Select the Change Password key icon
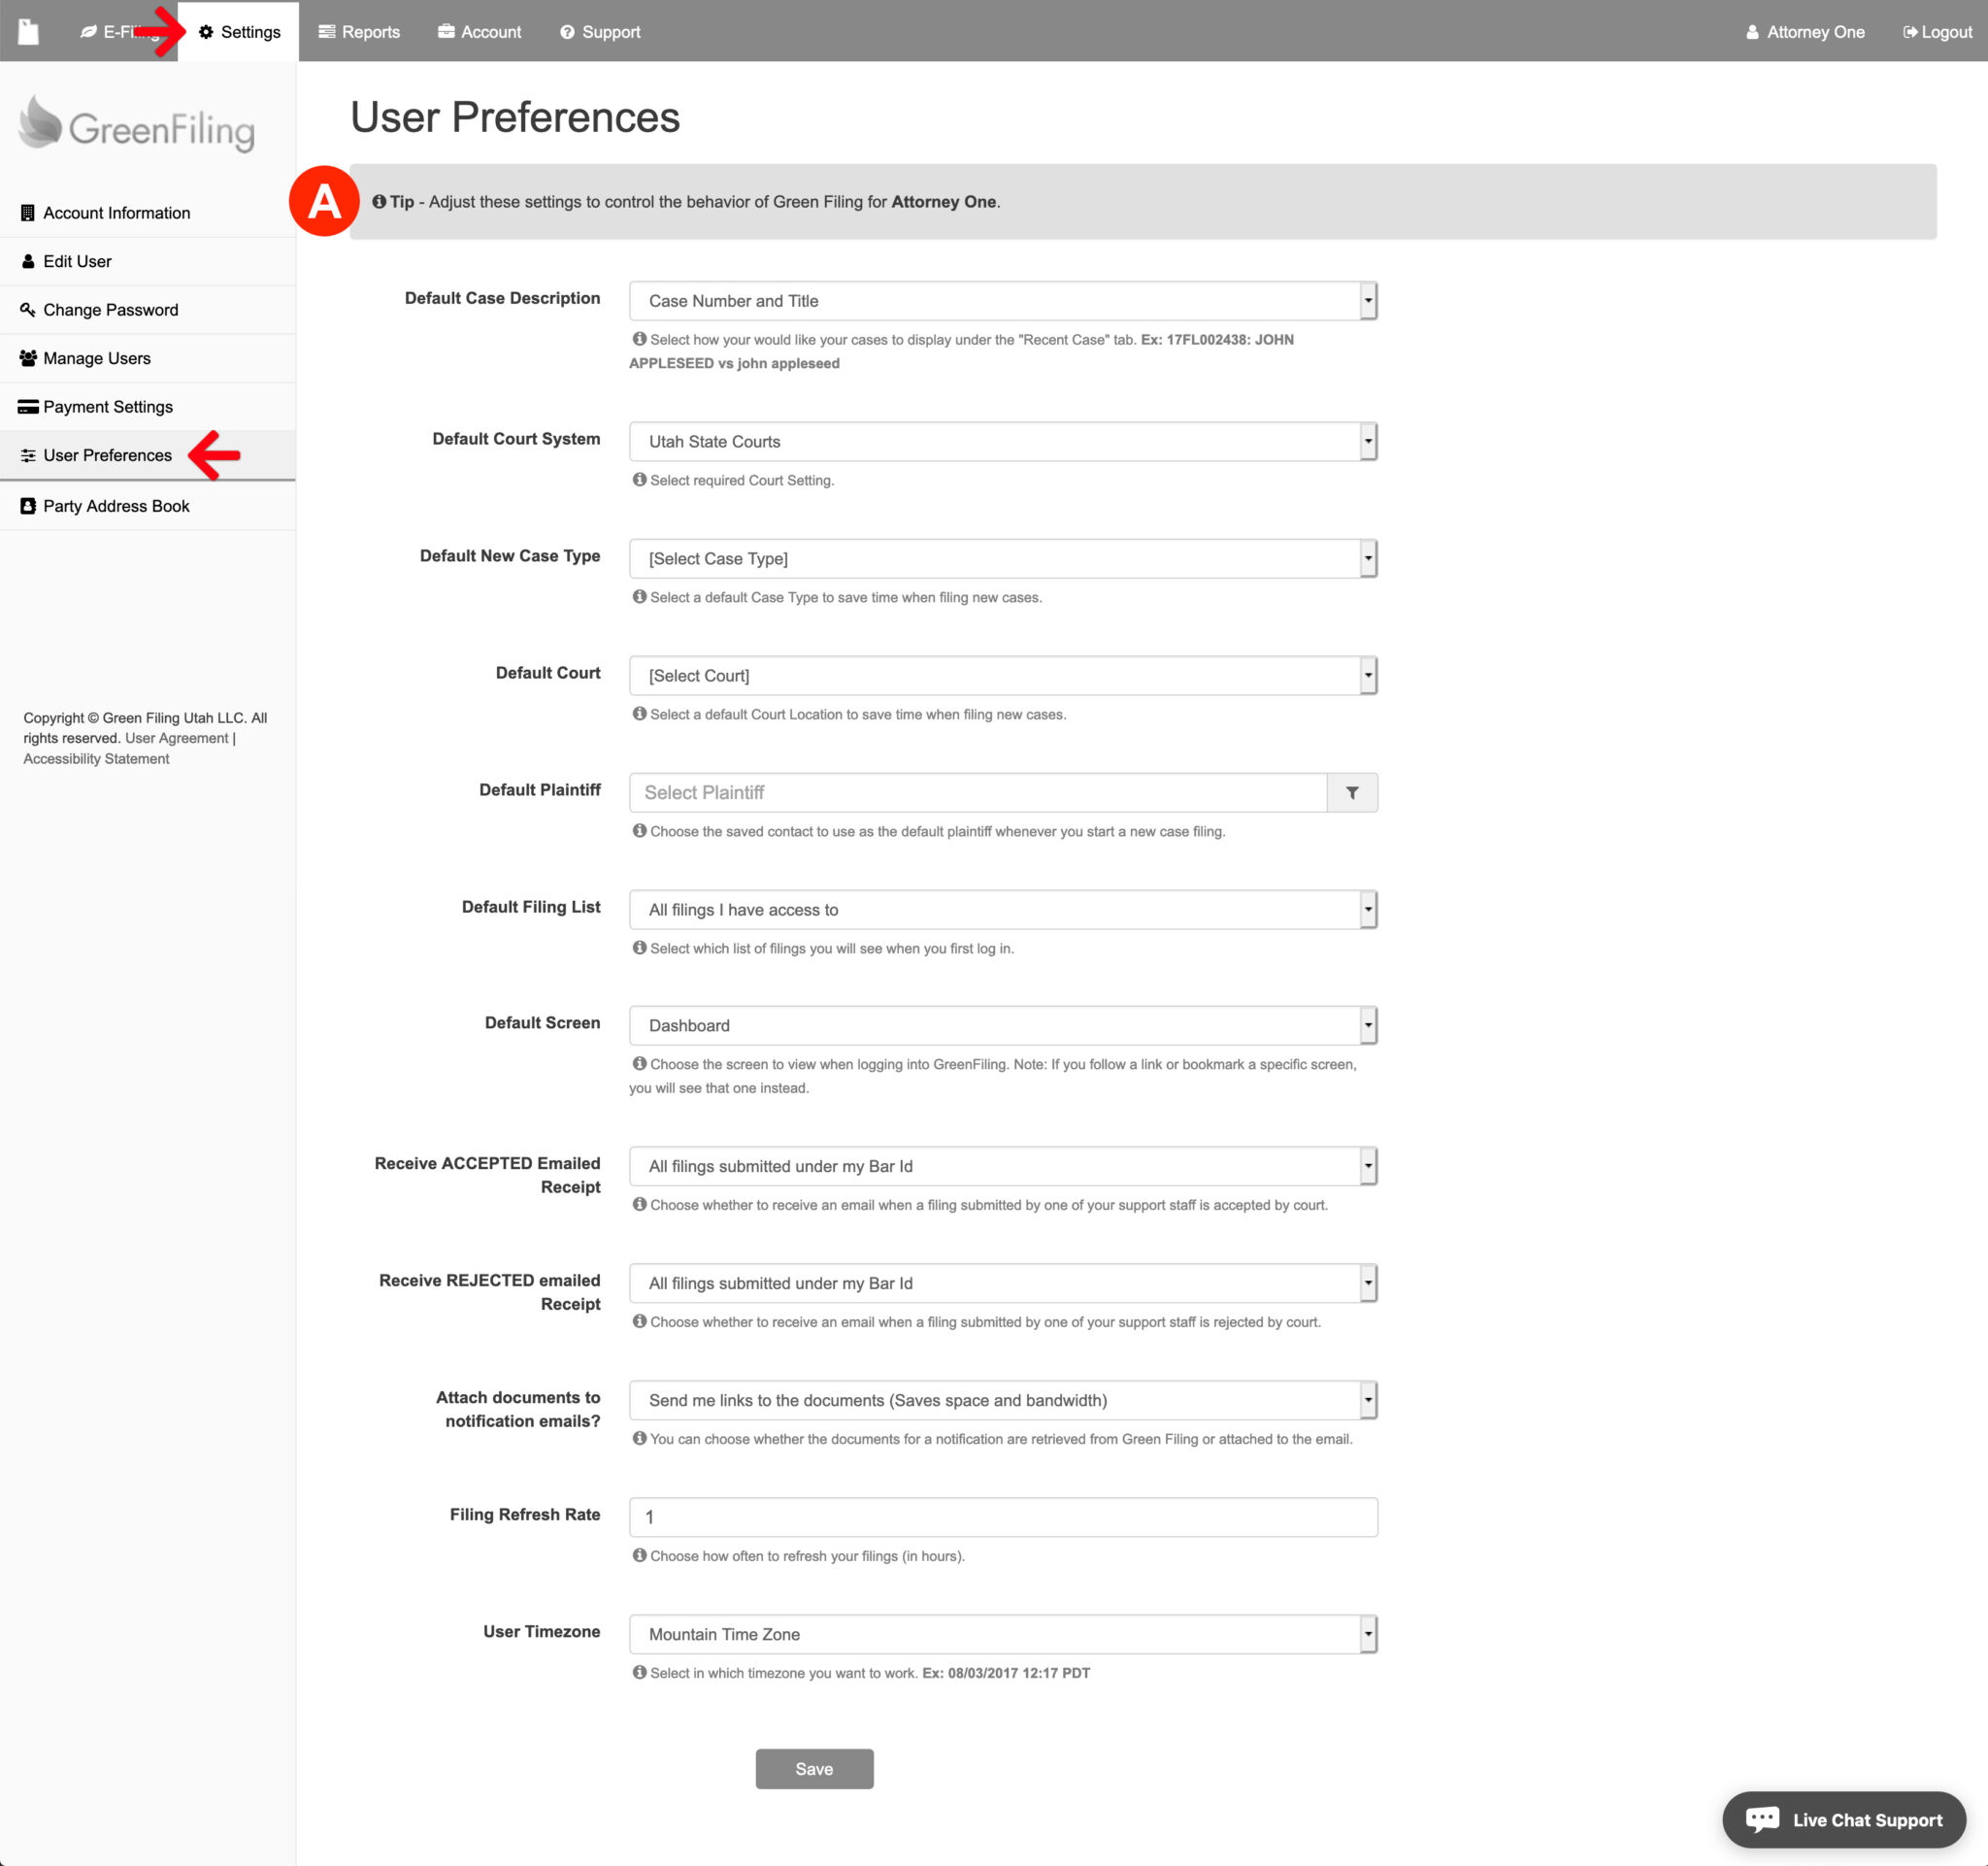1988x1866 pixels. [28, 309]
